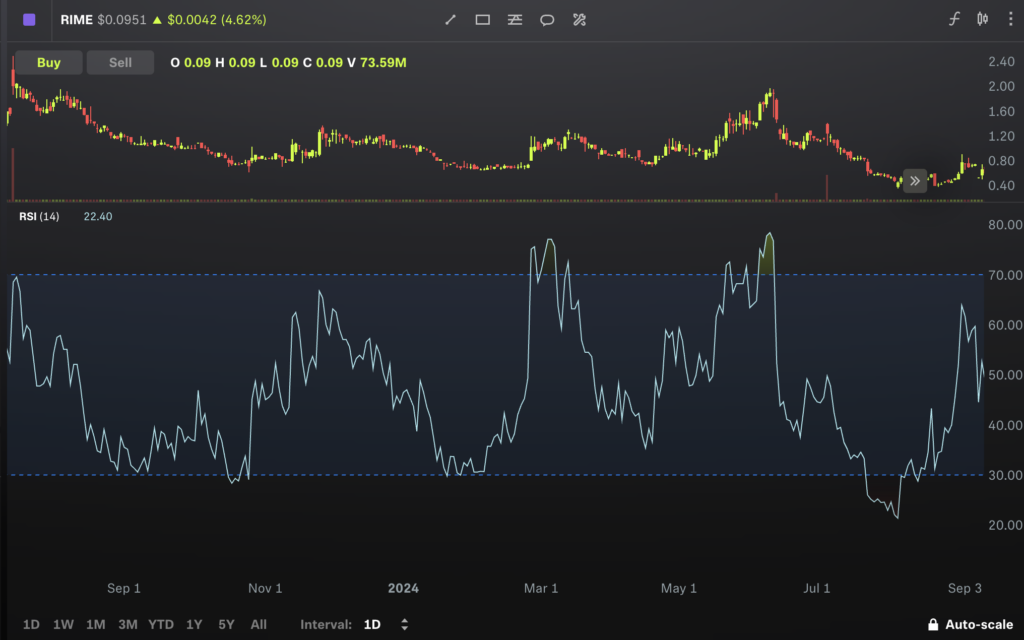Screen dimensions: 1024x640
Task: Click the purple symbol color swatch
Action: tap(28, 18)
